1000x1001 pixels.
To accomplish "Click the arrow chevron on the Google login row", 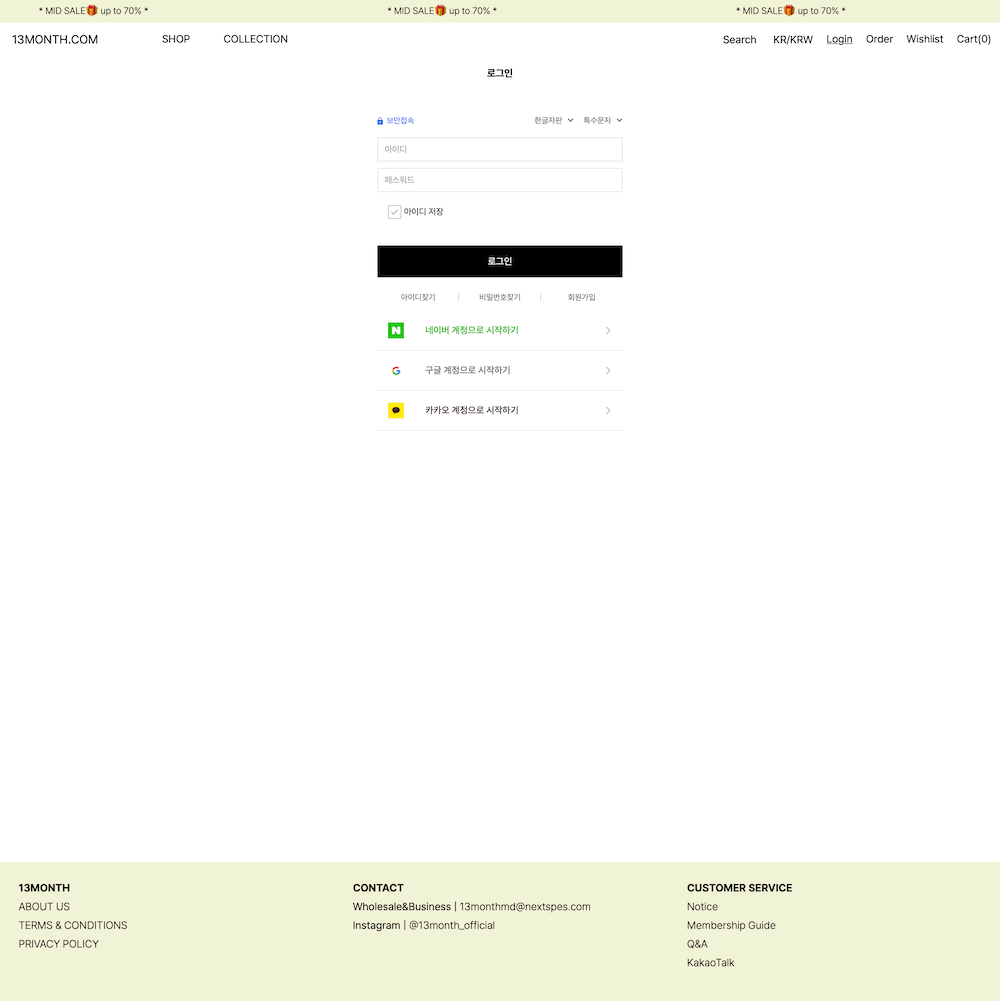I will (608, 370).
